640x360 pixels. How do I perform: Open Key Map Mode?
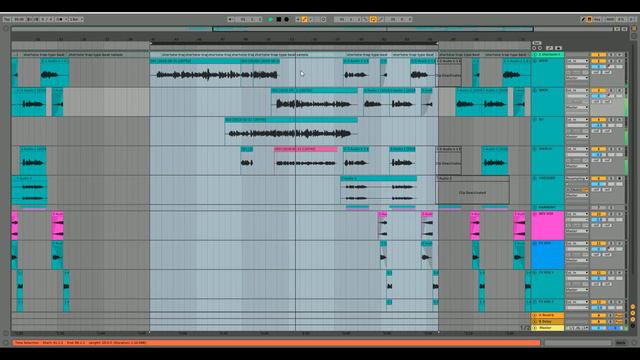[598, 19]
